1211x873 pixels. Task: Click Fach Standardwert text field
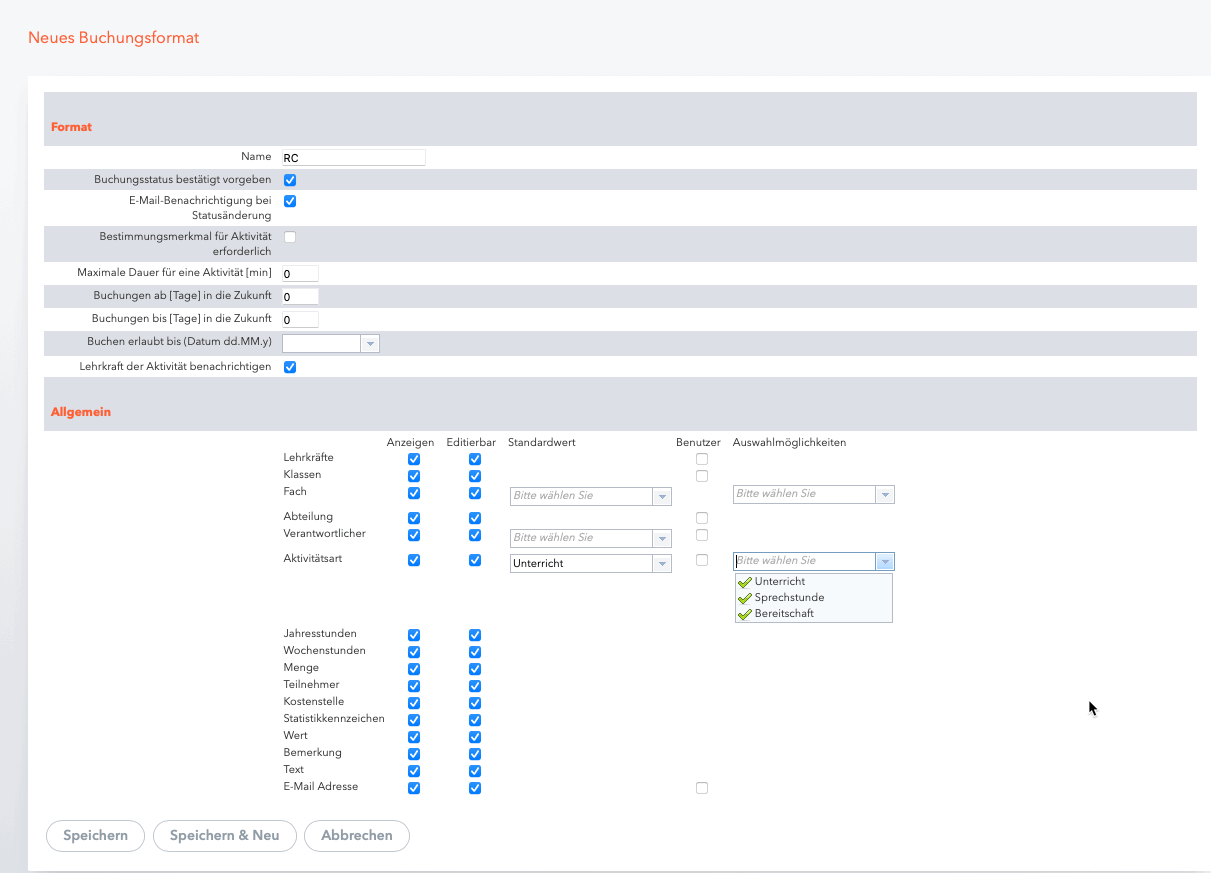[x=581, y=496]
